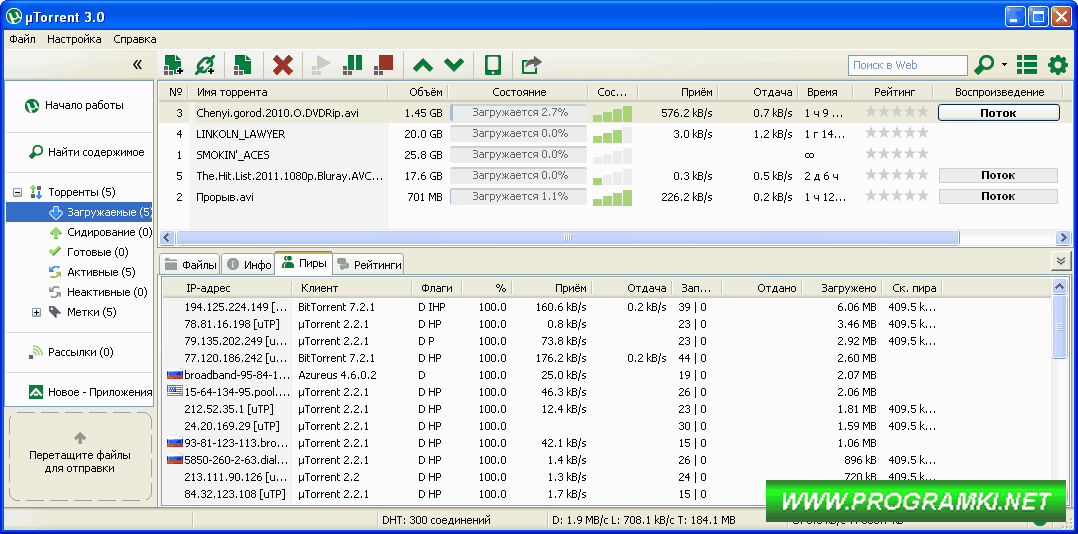Rate Chenyi.gorod torrent with stars
Viewport: 1078px width, 534px height.
(x=896, y=111)
